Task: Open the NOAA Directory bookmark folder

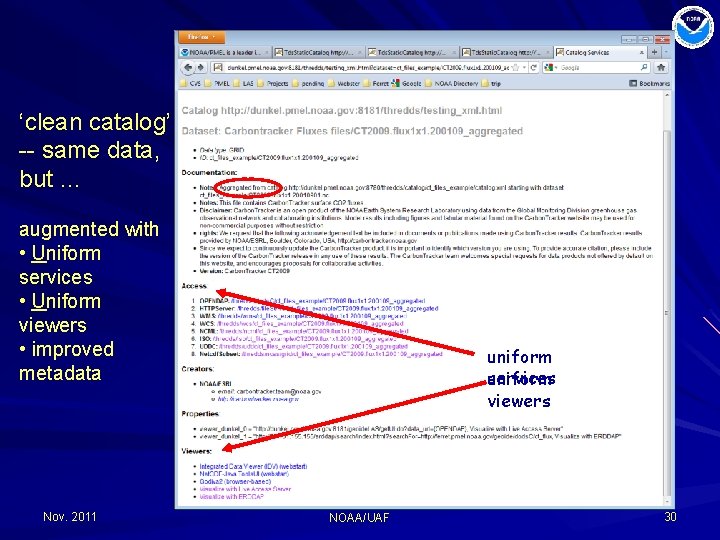Action: 452,84
